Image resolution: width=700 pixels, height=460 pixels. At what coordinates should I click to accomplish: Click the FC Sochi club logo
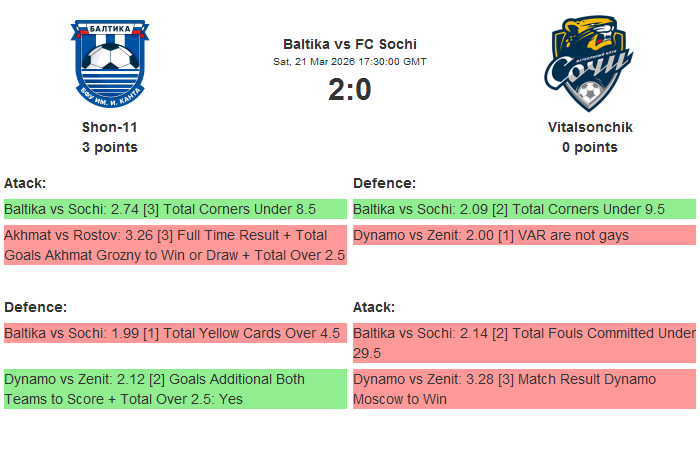590,64
